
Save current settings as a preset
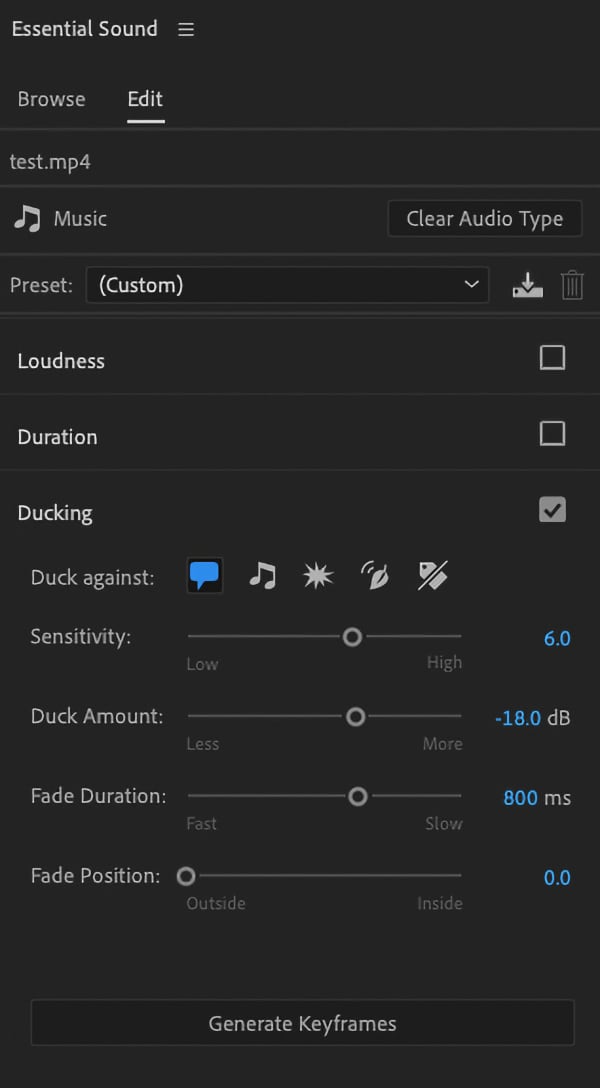[527, 285]
